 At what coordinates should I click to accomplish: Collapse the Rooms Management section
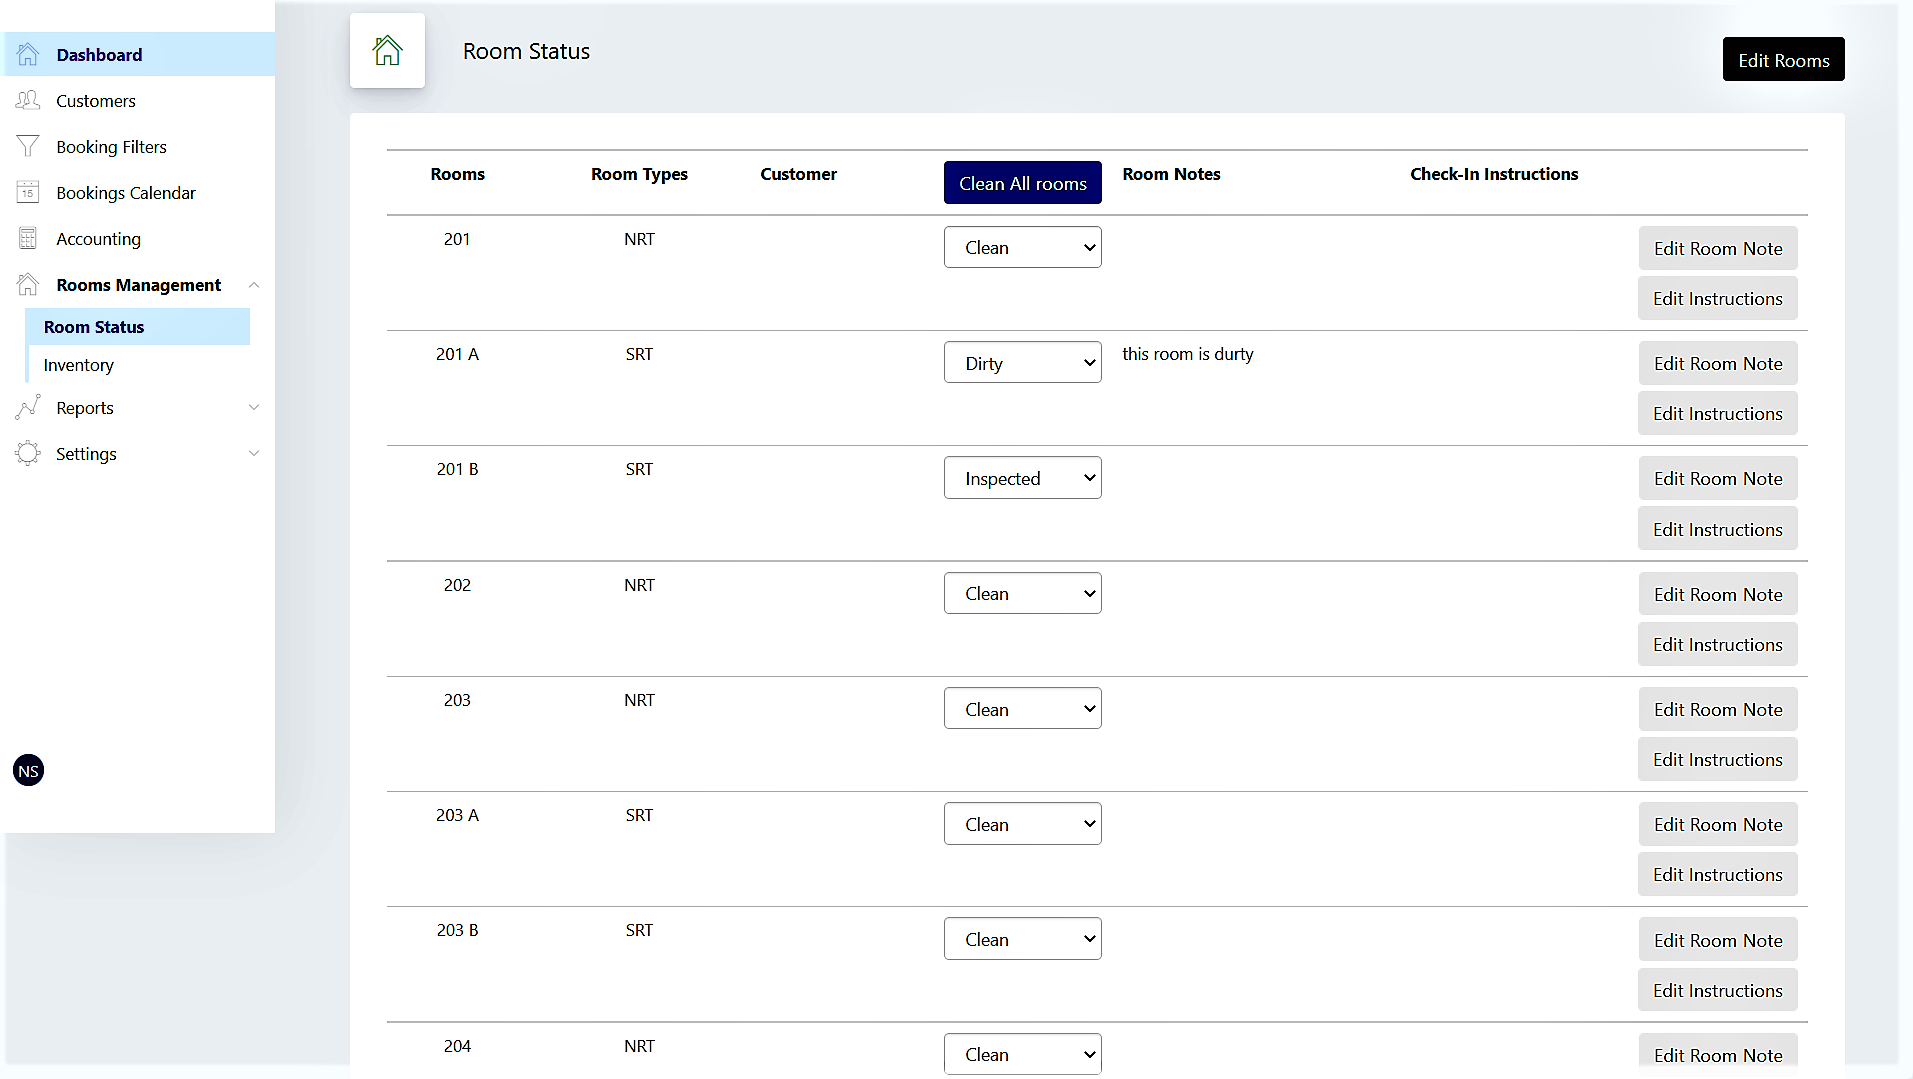[x=254, y=285]
